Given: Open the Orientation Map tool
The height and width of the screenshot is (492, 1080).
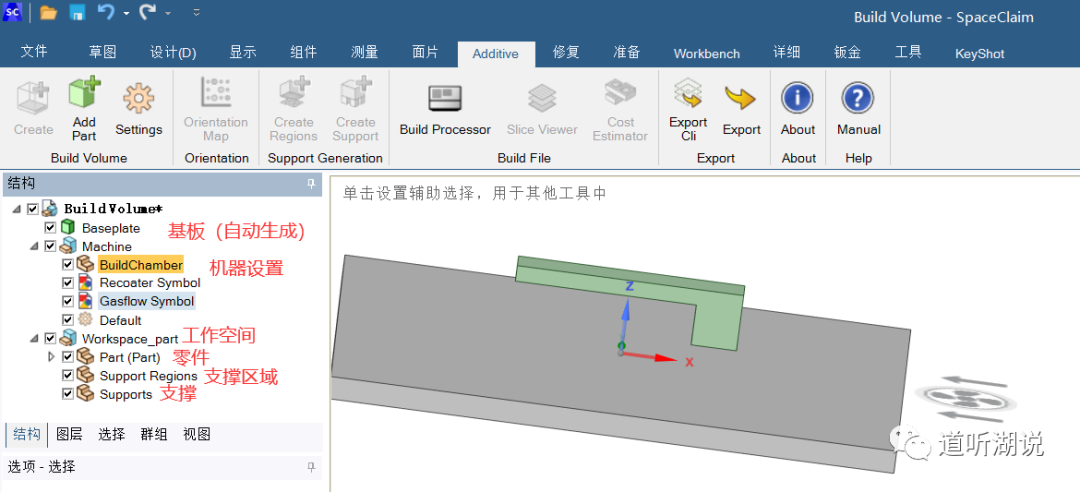Looking at the screenshot, I should (x=216, y=94).
